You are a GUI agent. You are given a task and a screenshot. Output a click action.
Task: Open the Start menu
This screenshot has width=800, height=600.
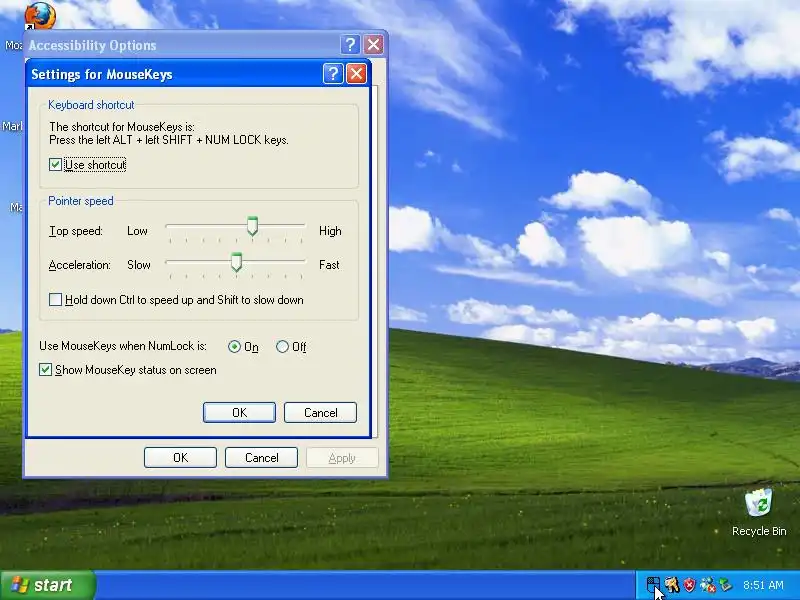pos(47,585)
